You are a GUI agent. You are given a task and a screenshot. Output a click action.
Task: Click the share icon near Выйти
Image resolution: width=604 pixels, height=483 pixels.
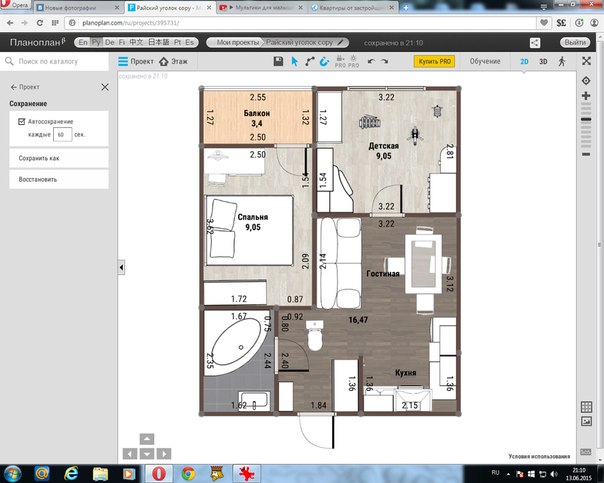(535, 43)
